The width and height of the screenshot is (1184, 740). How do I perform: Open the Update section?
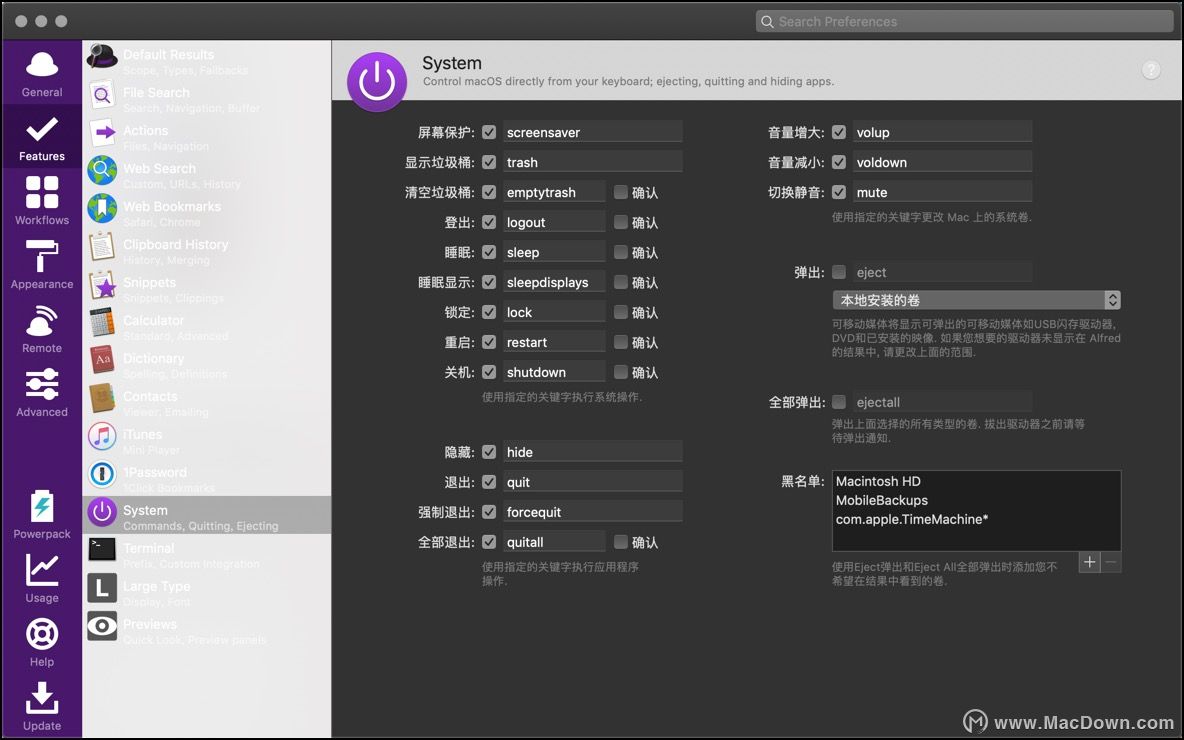point(42,707)
